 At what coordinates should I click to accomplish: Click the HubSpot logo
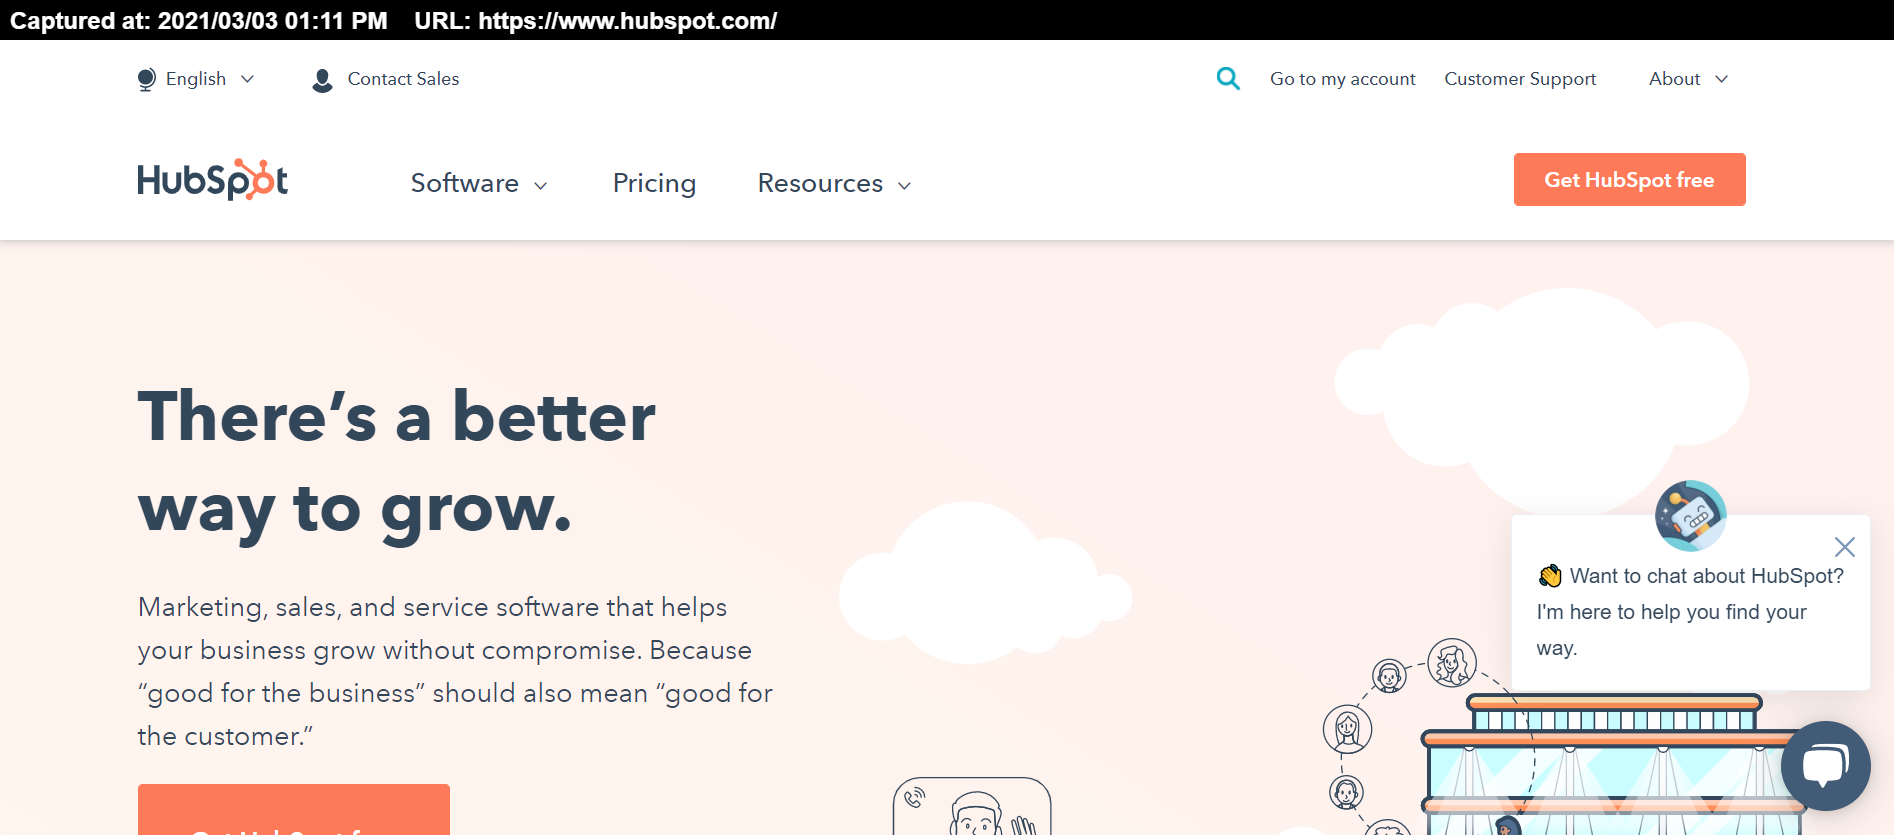(x=213, y=180)
